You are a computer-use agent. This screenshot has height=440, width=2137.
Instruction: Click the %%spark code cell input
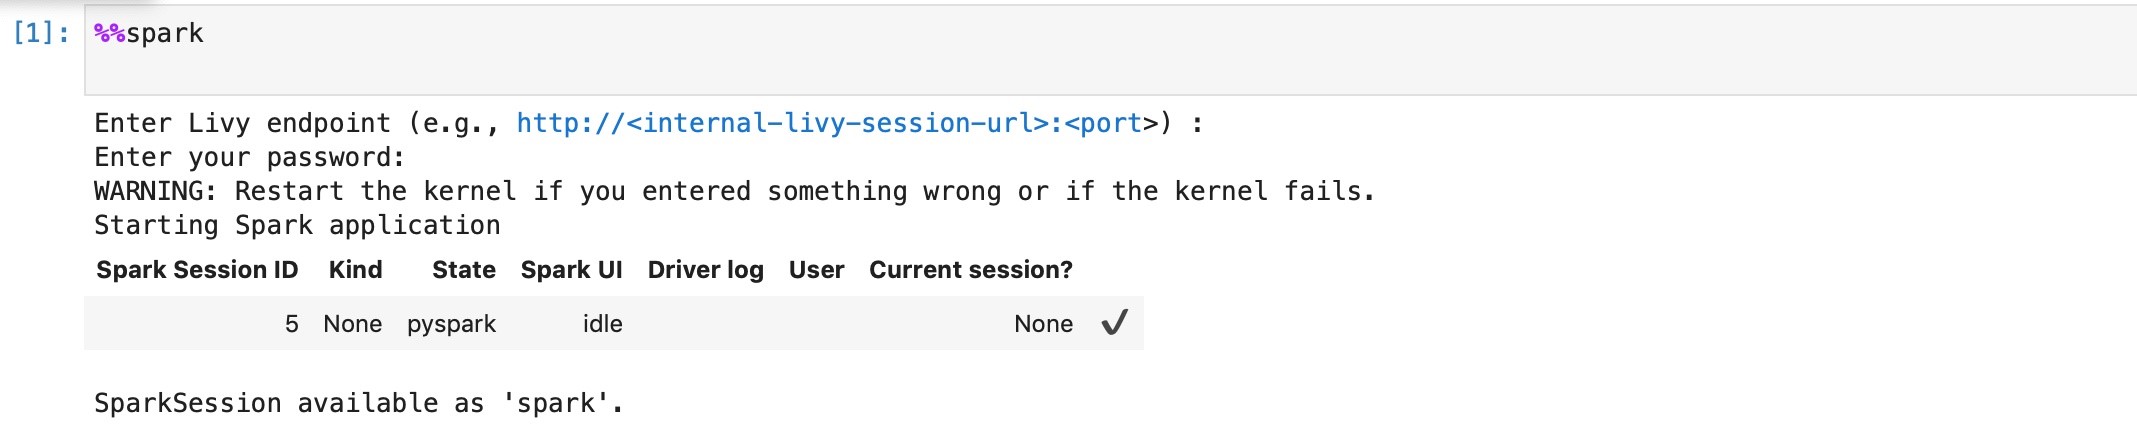coord(1110,51)
